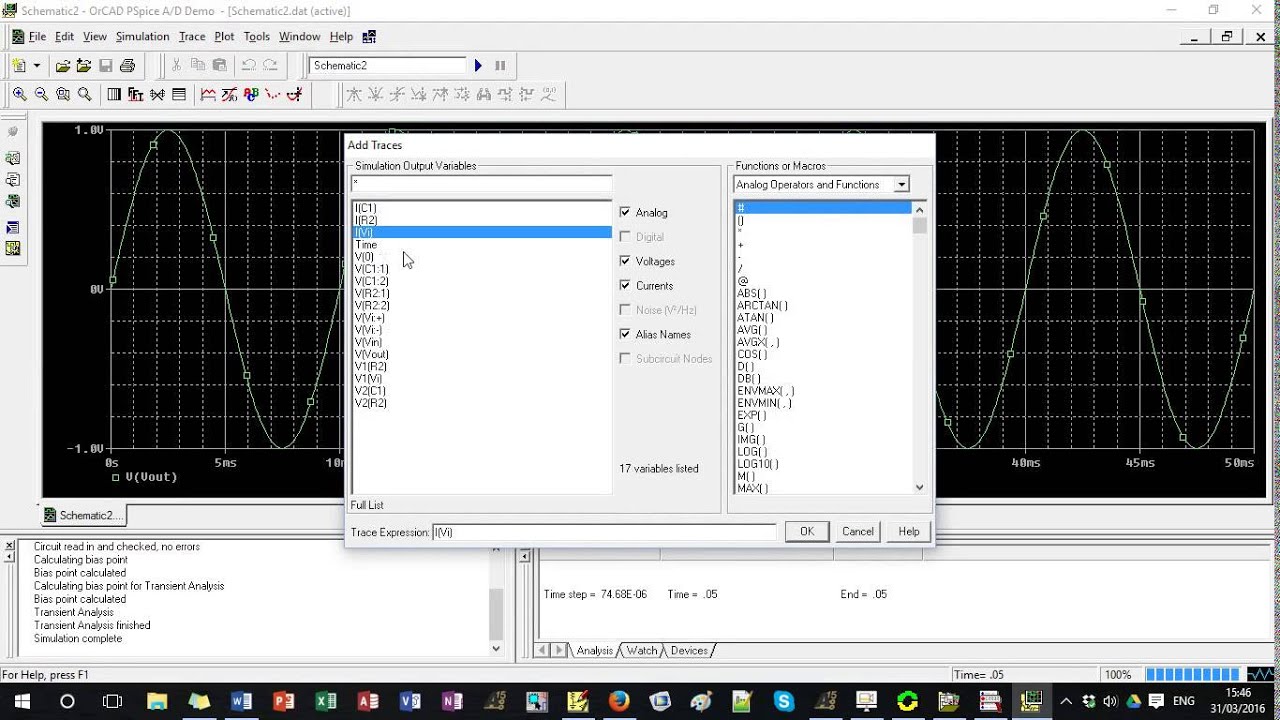Viewport: 1280px width, 720px height.
Task: Click the Save icon in toolbar
Action: coord(105,66)
